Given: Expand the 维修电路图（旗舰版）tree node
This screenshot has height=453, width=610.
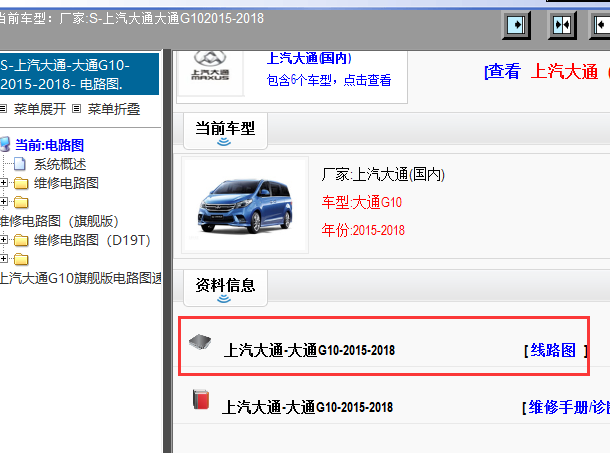Looking at the screenshot, I should click(4, 202).
